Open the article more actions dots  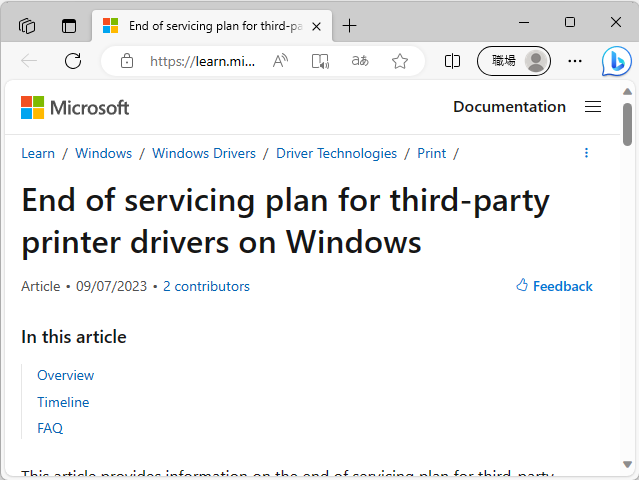pos(586,153)
